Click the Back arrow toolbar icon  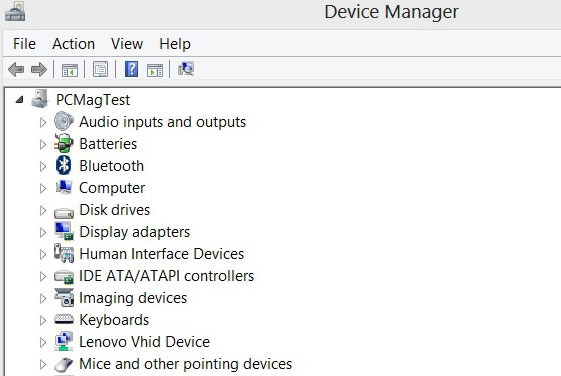(16, 69)
